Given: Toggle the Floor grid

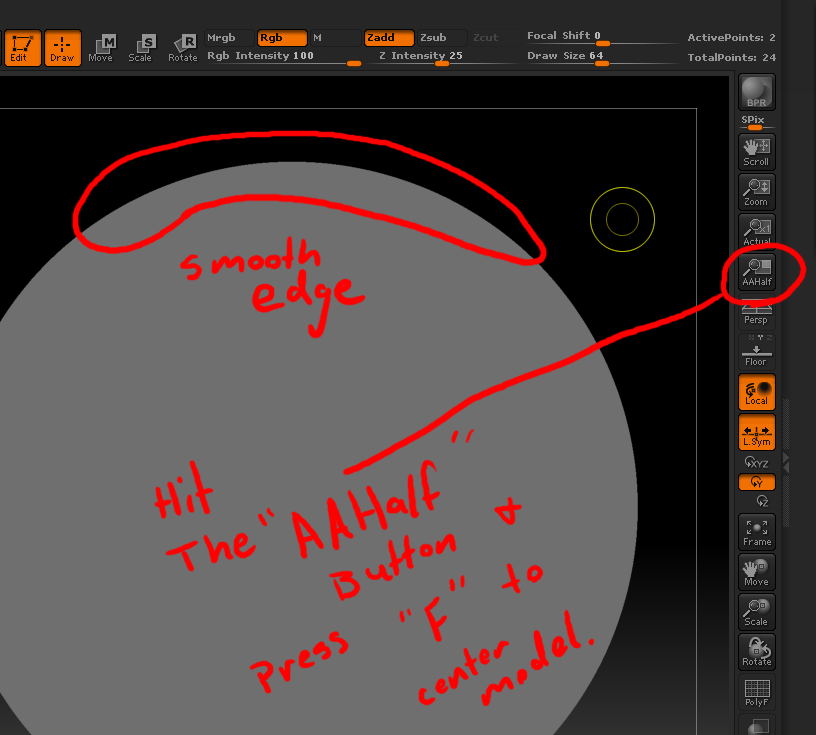Looking at the screenshot, I should [757, 352].
